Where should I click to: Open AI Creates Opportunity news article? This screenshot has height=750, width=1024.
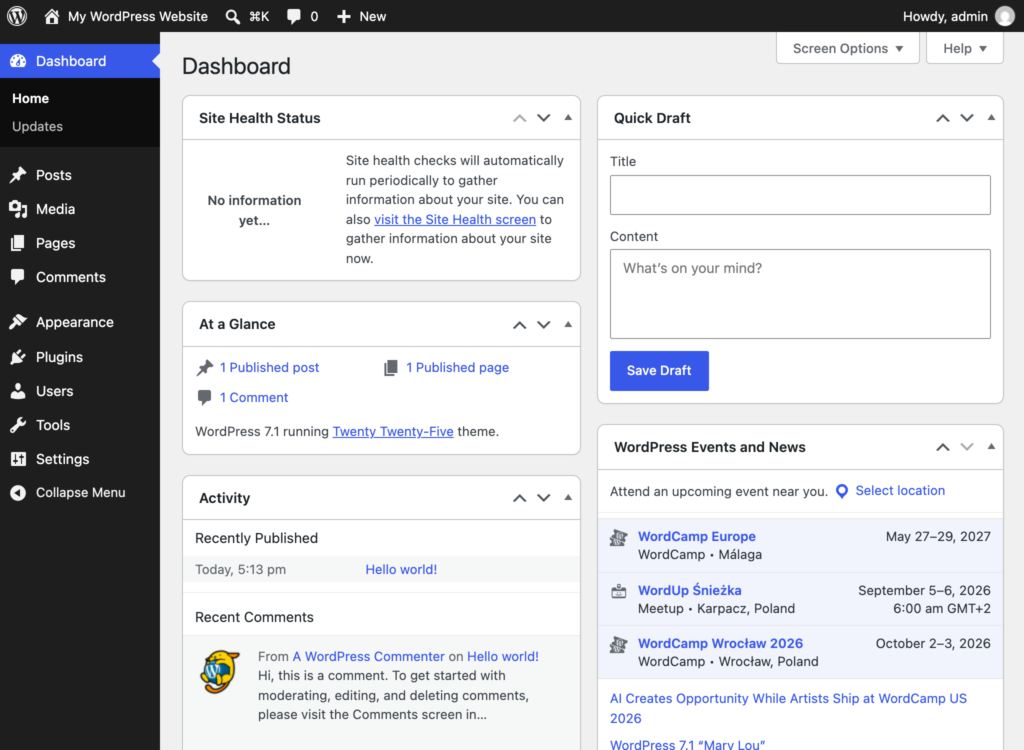click(x=788, y=708)
